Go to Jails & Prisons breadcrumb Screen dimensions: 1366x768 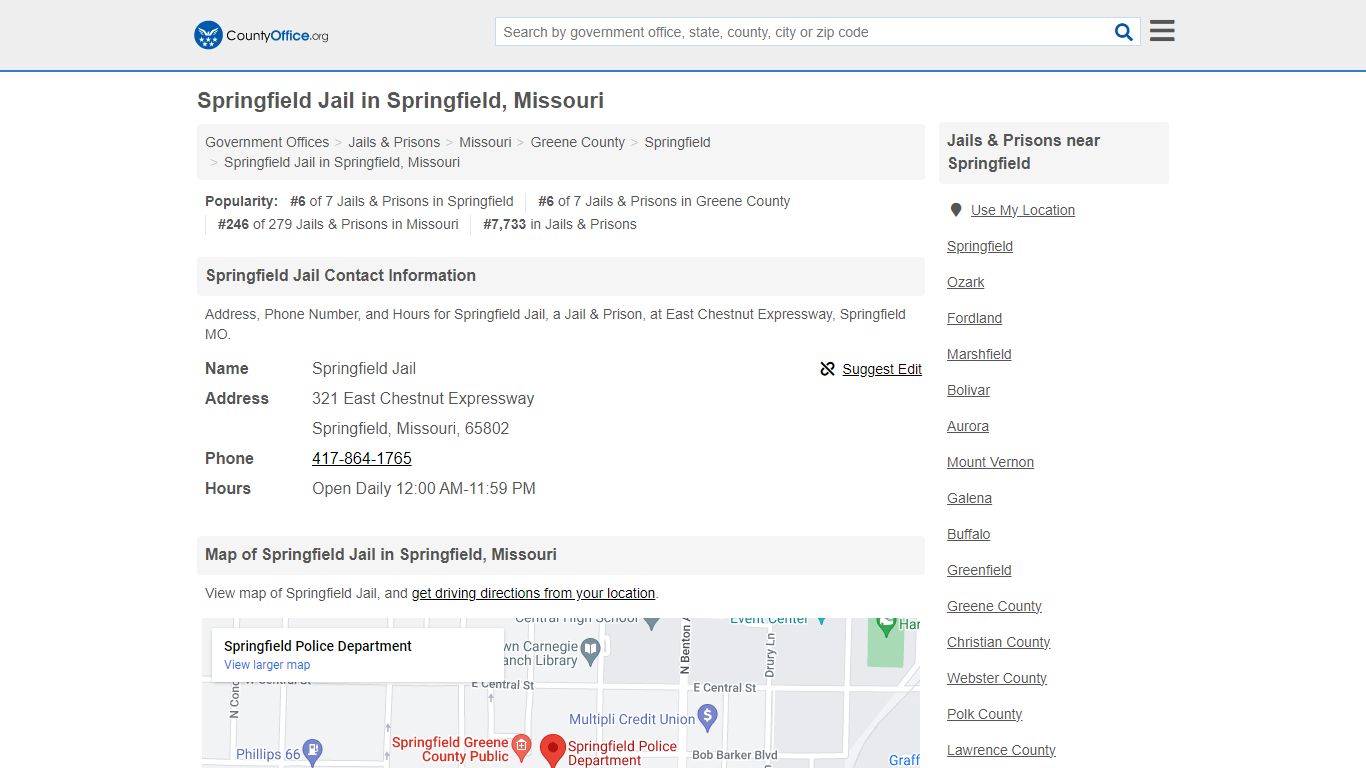[x=394, y=142]
